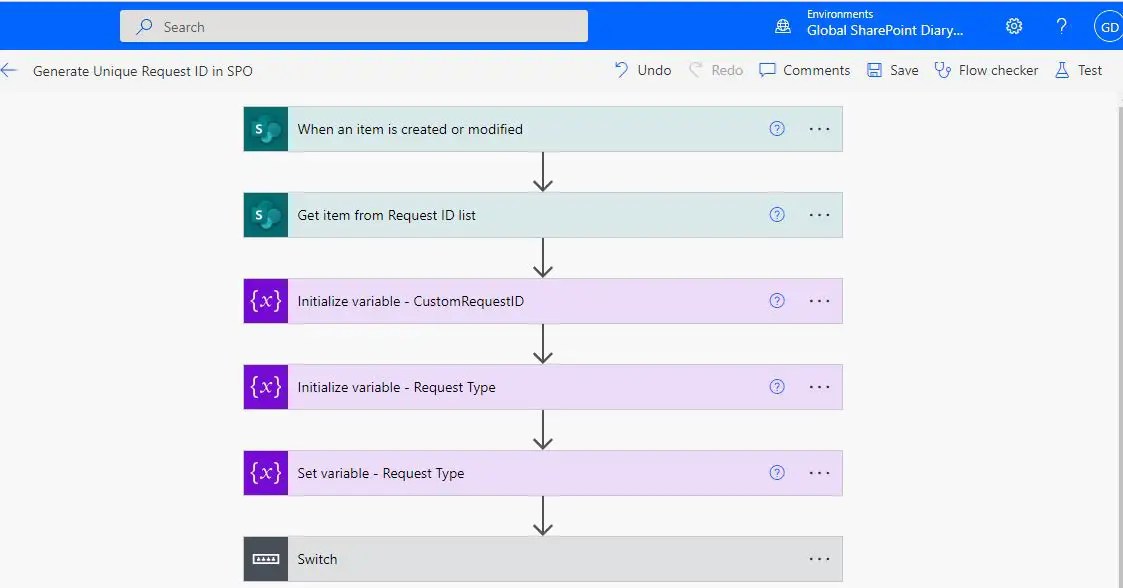Open help using the question mark icon

click(1061, 26)
